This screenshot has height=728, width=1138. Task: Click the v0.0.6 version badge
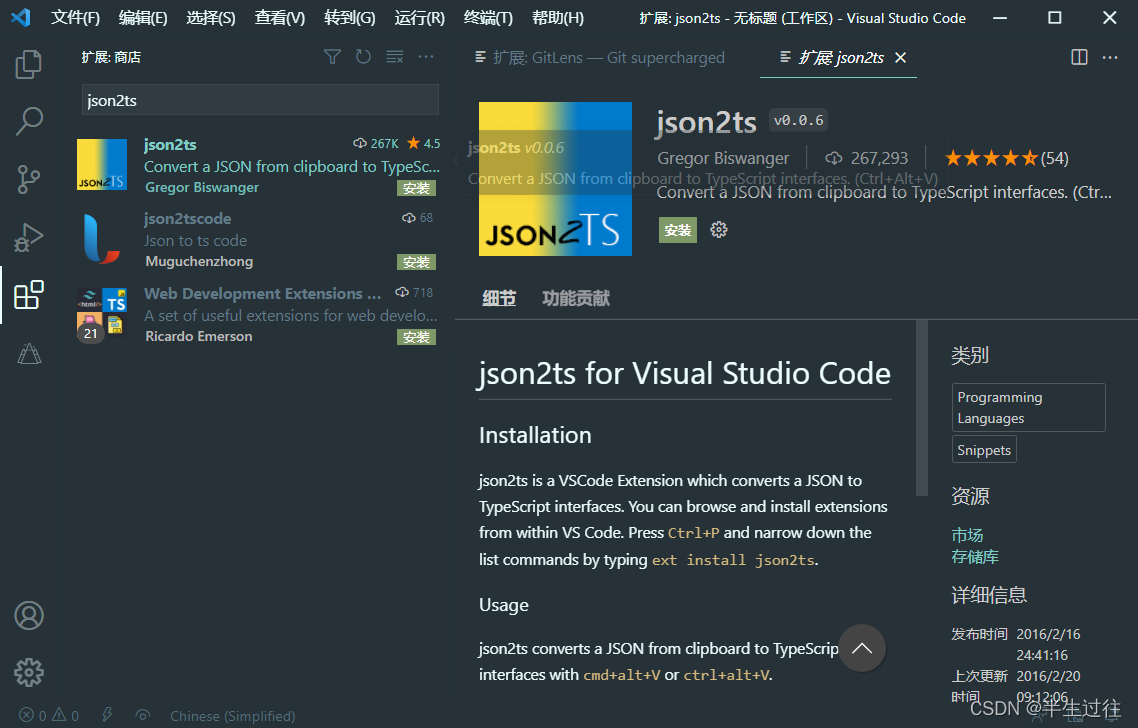click(x=798, y=120)
